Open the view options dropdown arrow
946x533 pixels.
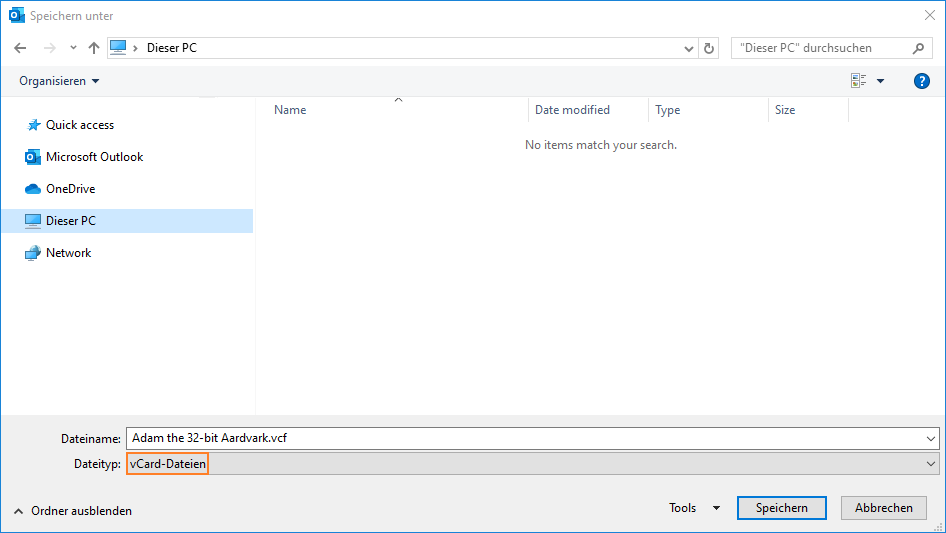880,81
